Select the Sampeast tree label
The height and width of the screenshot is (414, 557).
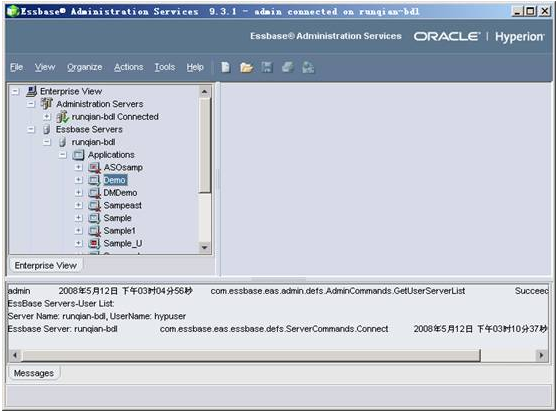pos(123,205)
